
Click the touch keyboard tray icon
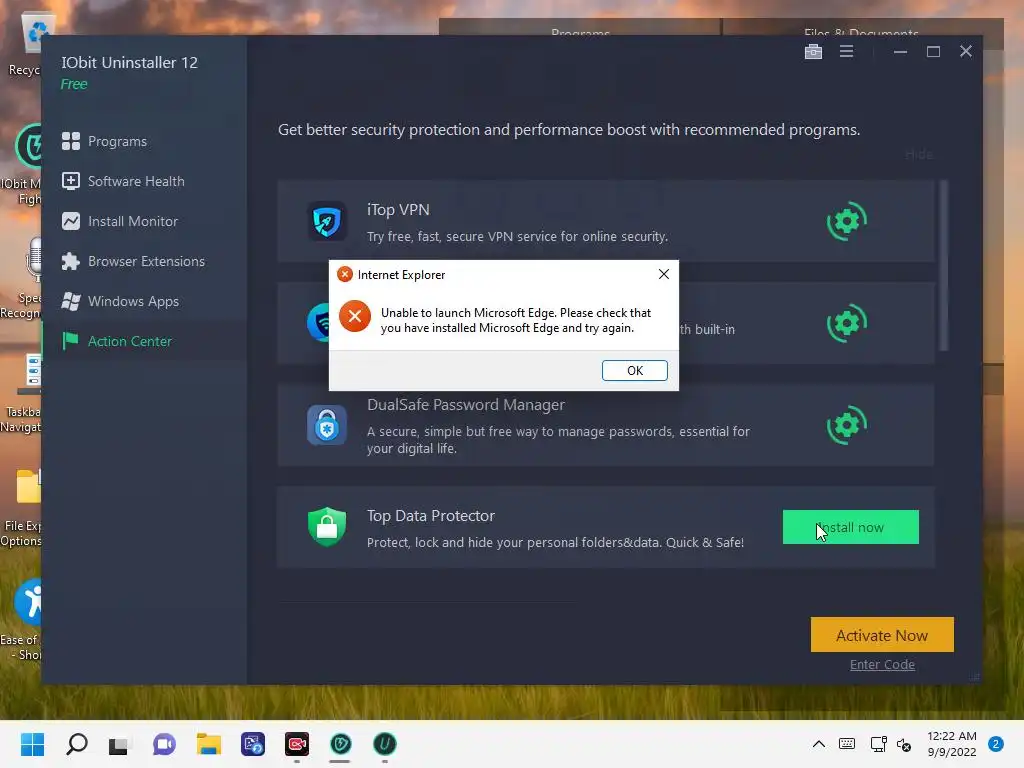(846, 744)
